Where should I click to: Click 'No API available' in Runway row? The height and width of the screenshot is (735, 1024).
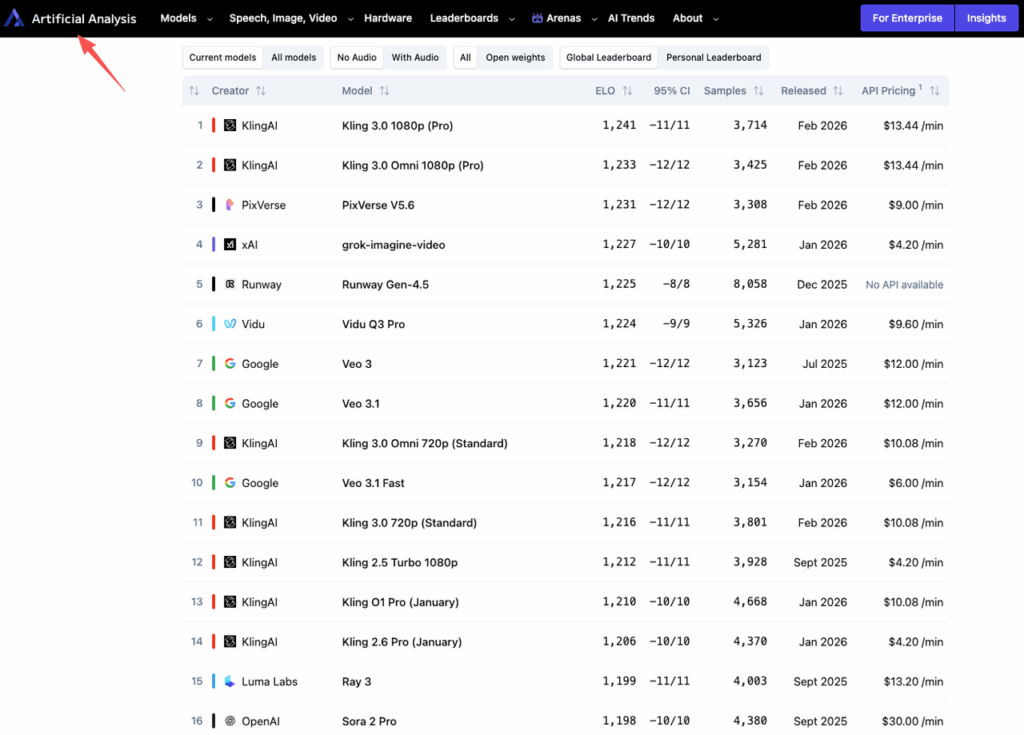tap(904, 285)
